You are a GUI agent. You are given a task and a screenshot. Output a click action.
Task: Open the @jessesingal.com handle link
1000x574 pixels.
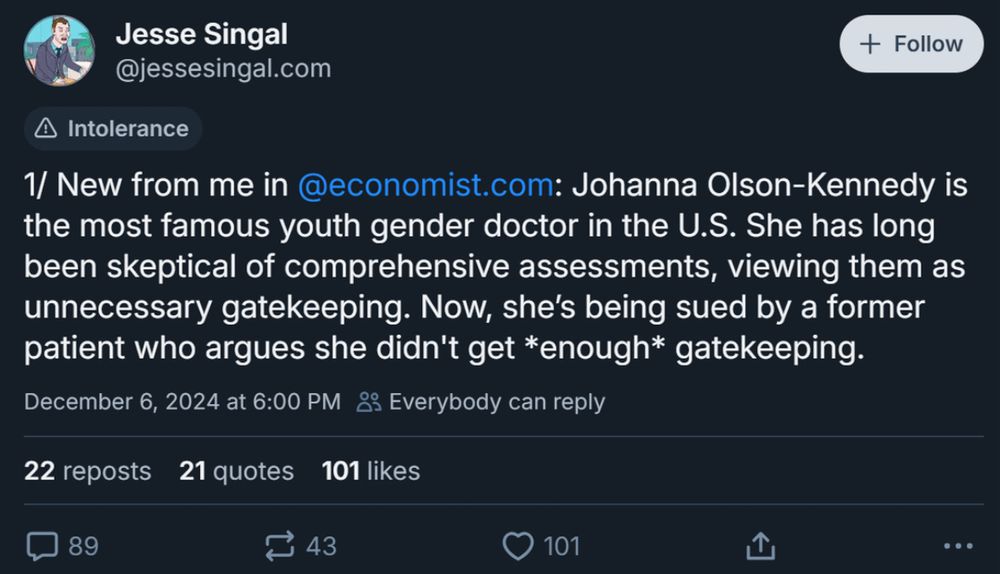click(x=223, y=68)
